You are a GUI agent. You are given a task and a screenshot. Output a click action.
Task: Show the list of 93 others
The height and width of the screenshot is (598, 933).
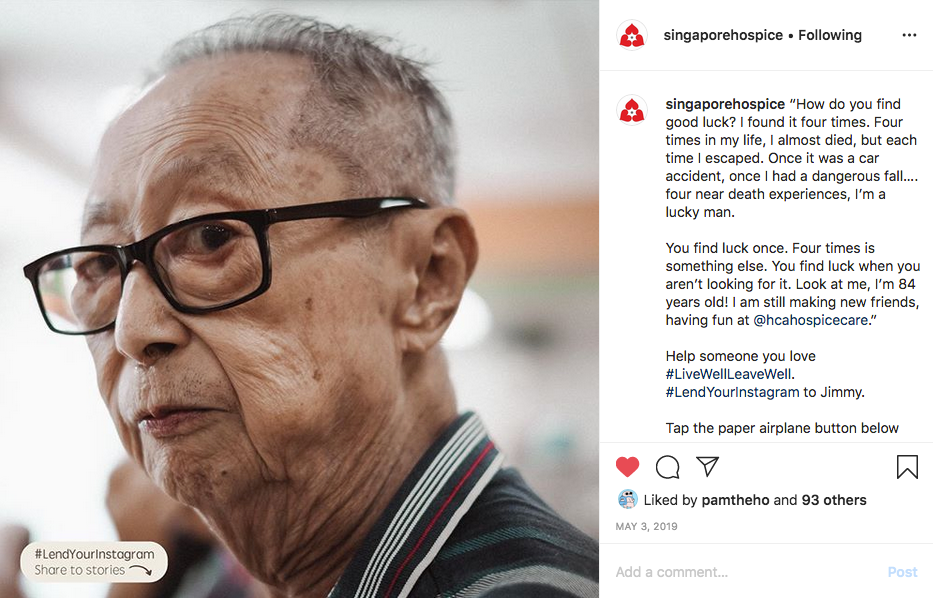[834, 500]
